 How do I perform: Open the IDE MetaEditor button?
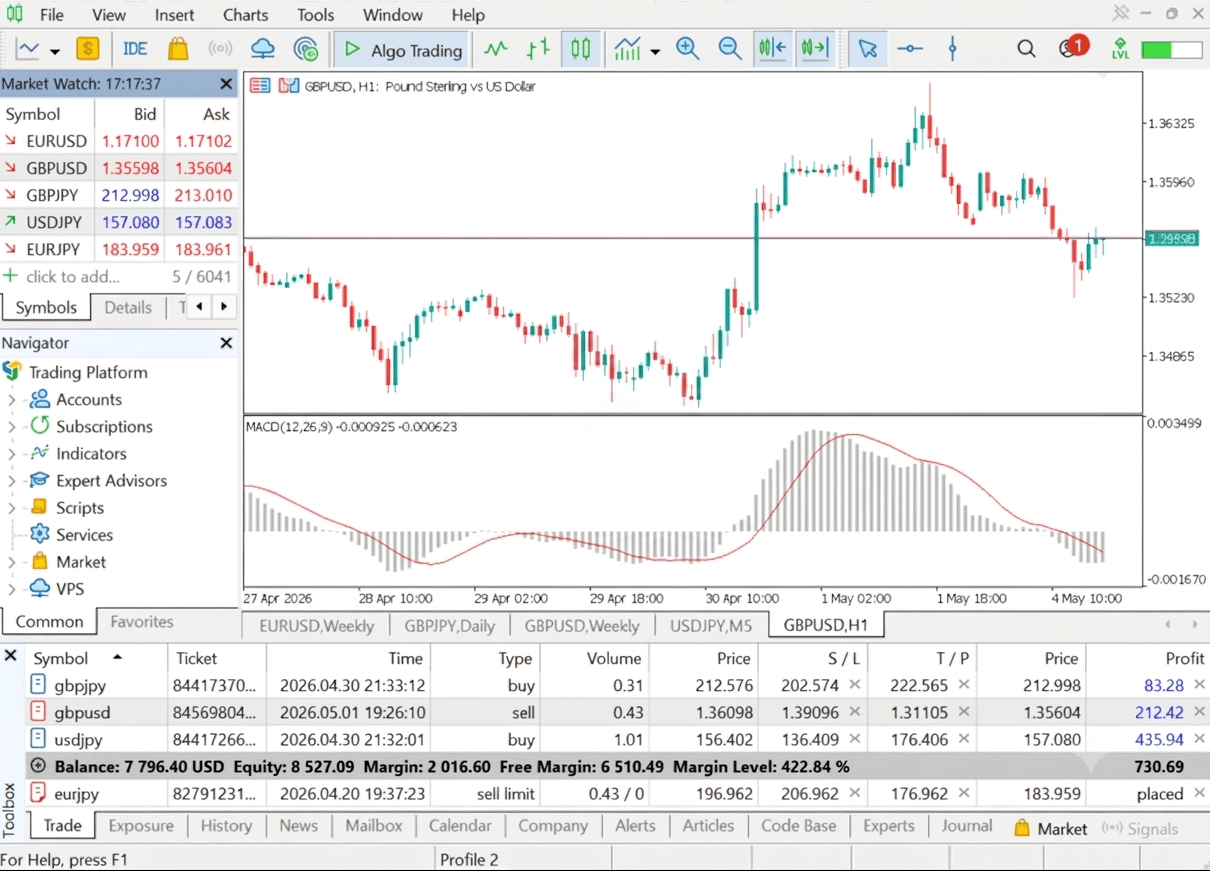[x=135, y=49]
